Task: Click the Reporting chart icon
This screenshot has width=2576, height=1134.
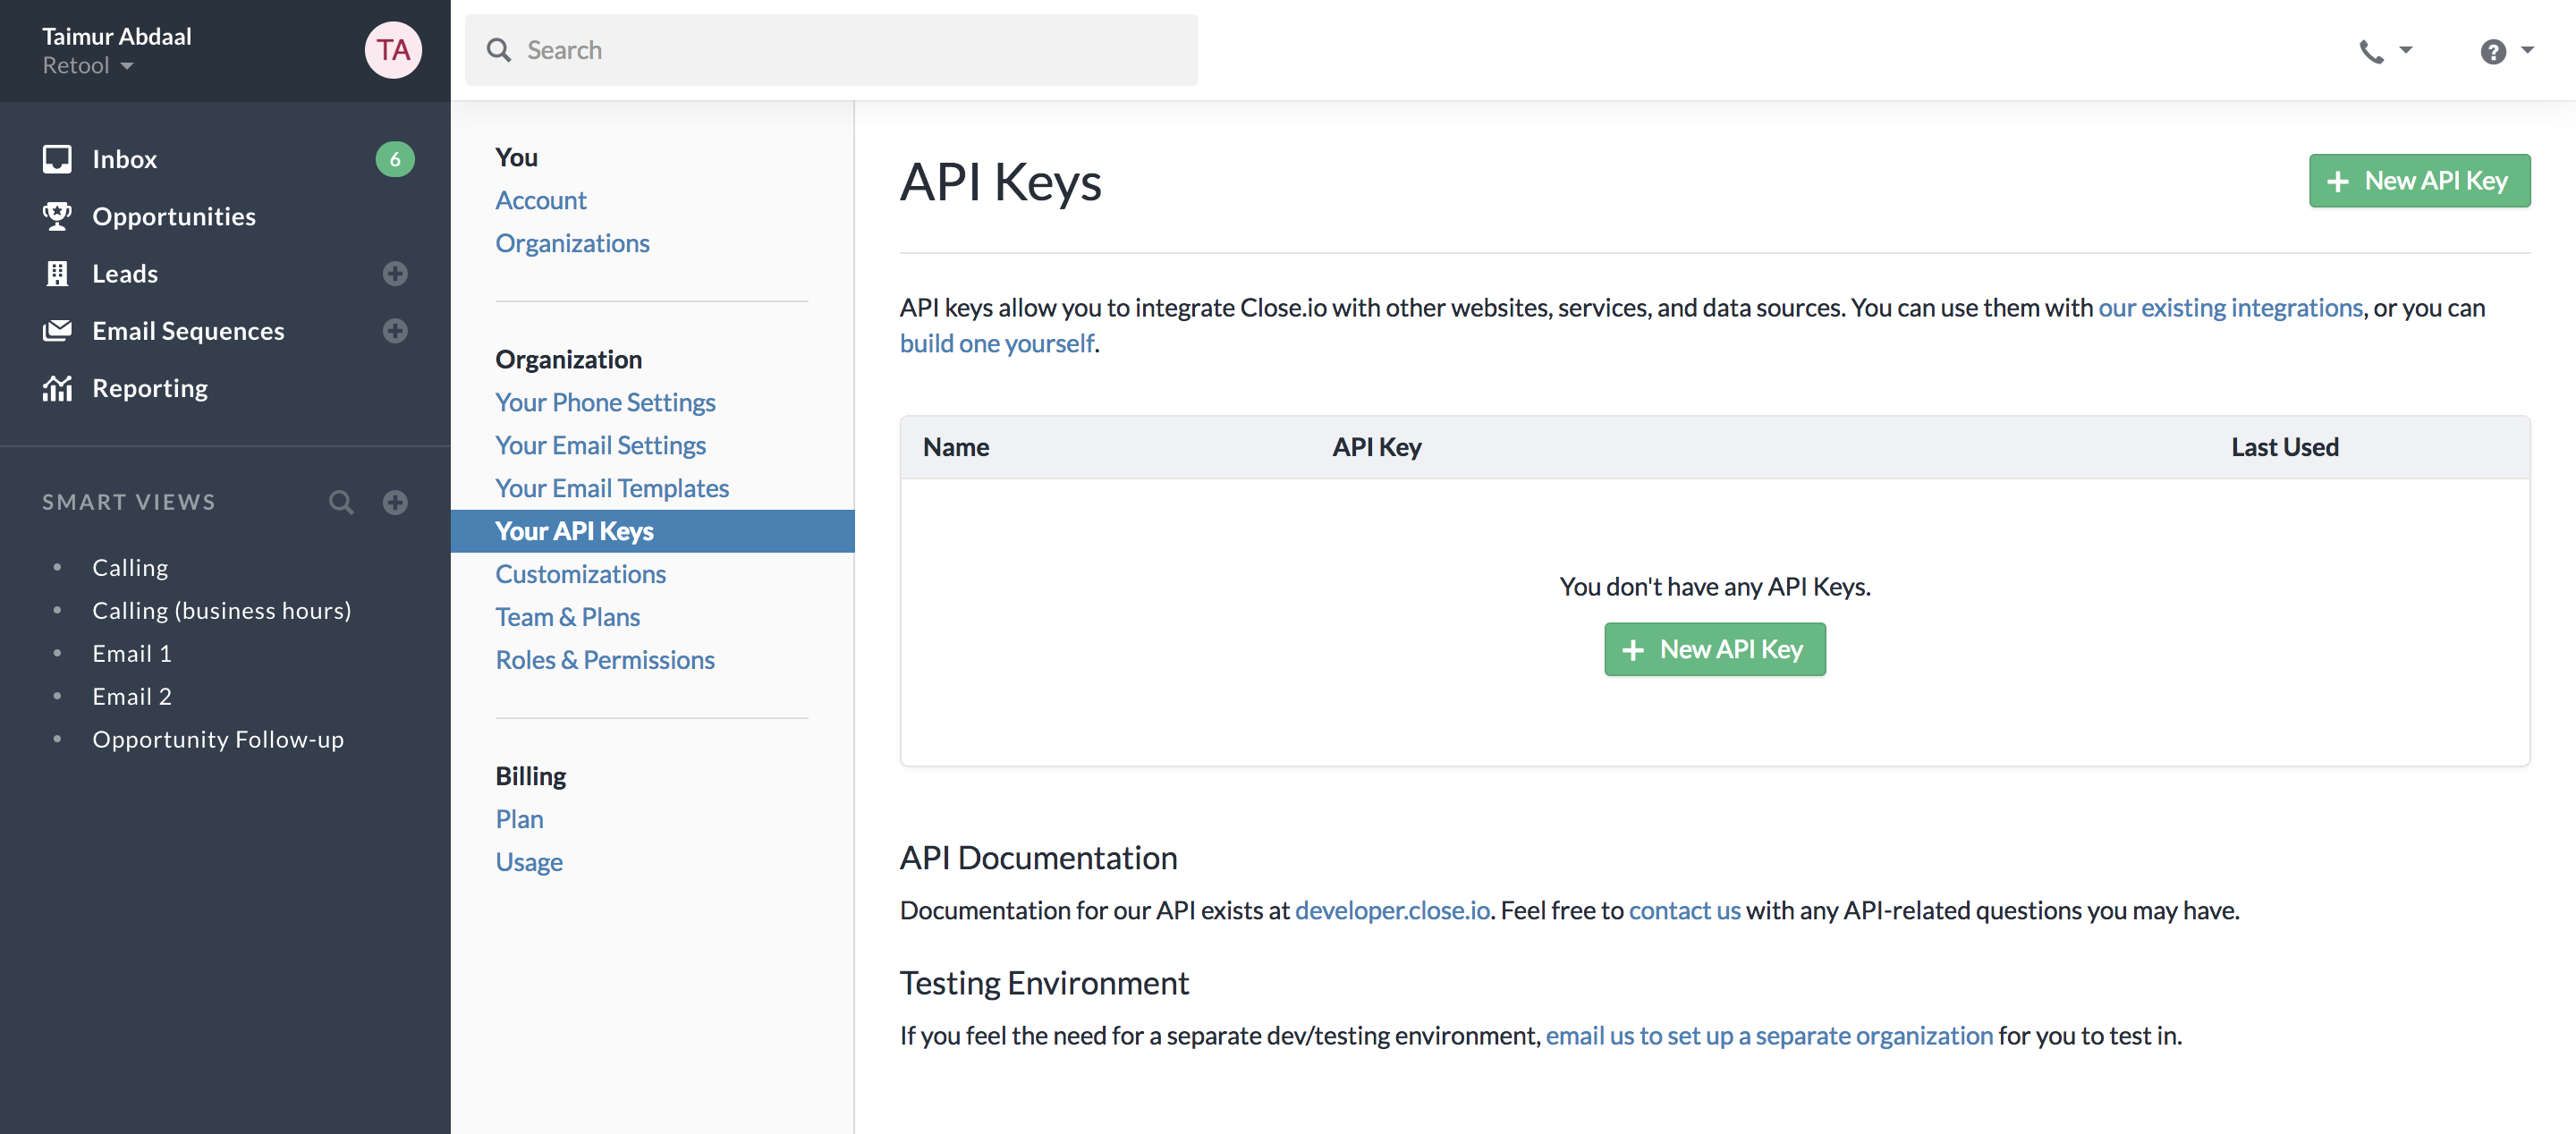Action: (57, 388)
